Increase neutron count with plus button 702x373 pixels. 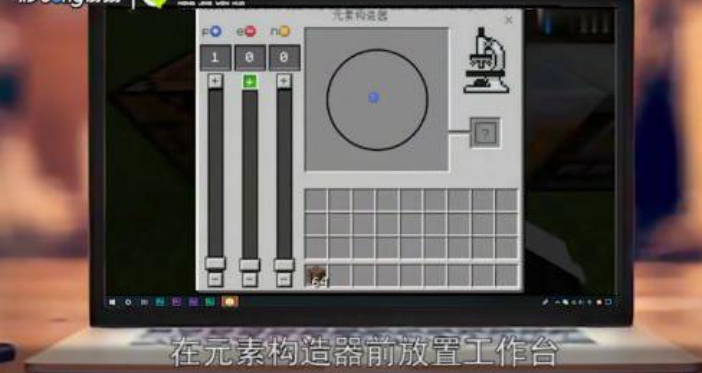coord(284,81)
